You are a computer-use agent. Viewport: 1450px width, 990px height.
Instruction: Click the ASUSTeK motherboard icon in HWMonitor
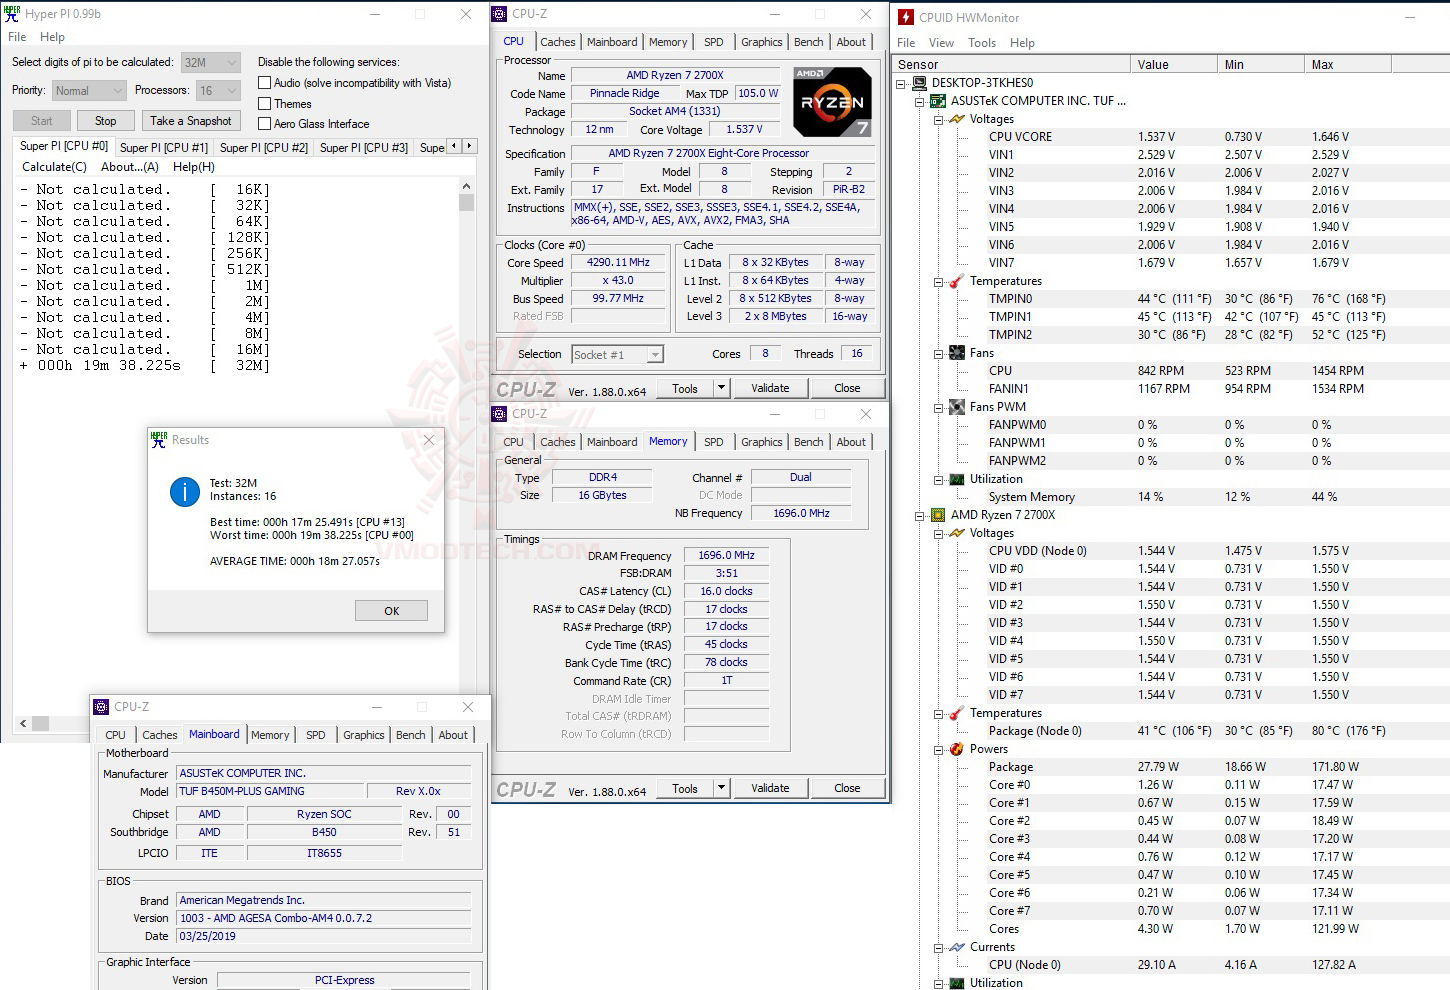[938, 101]
